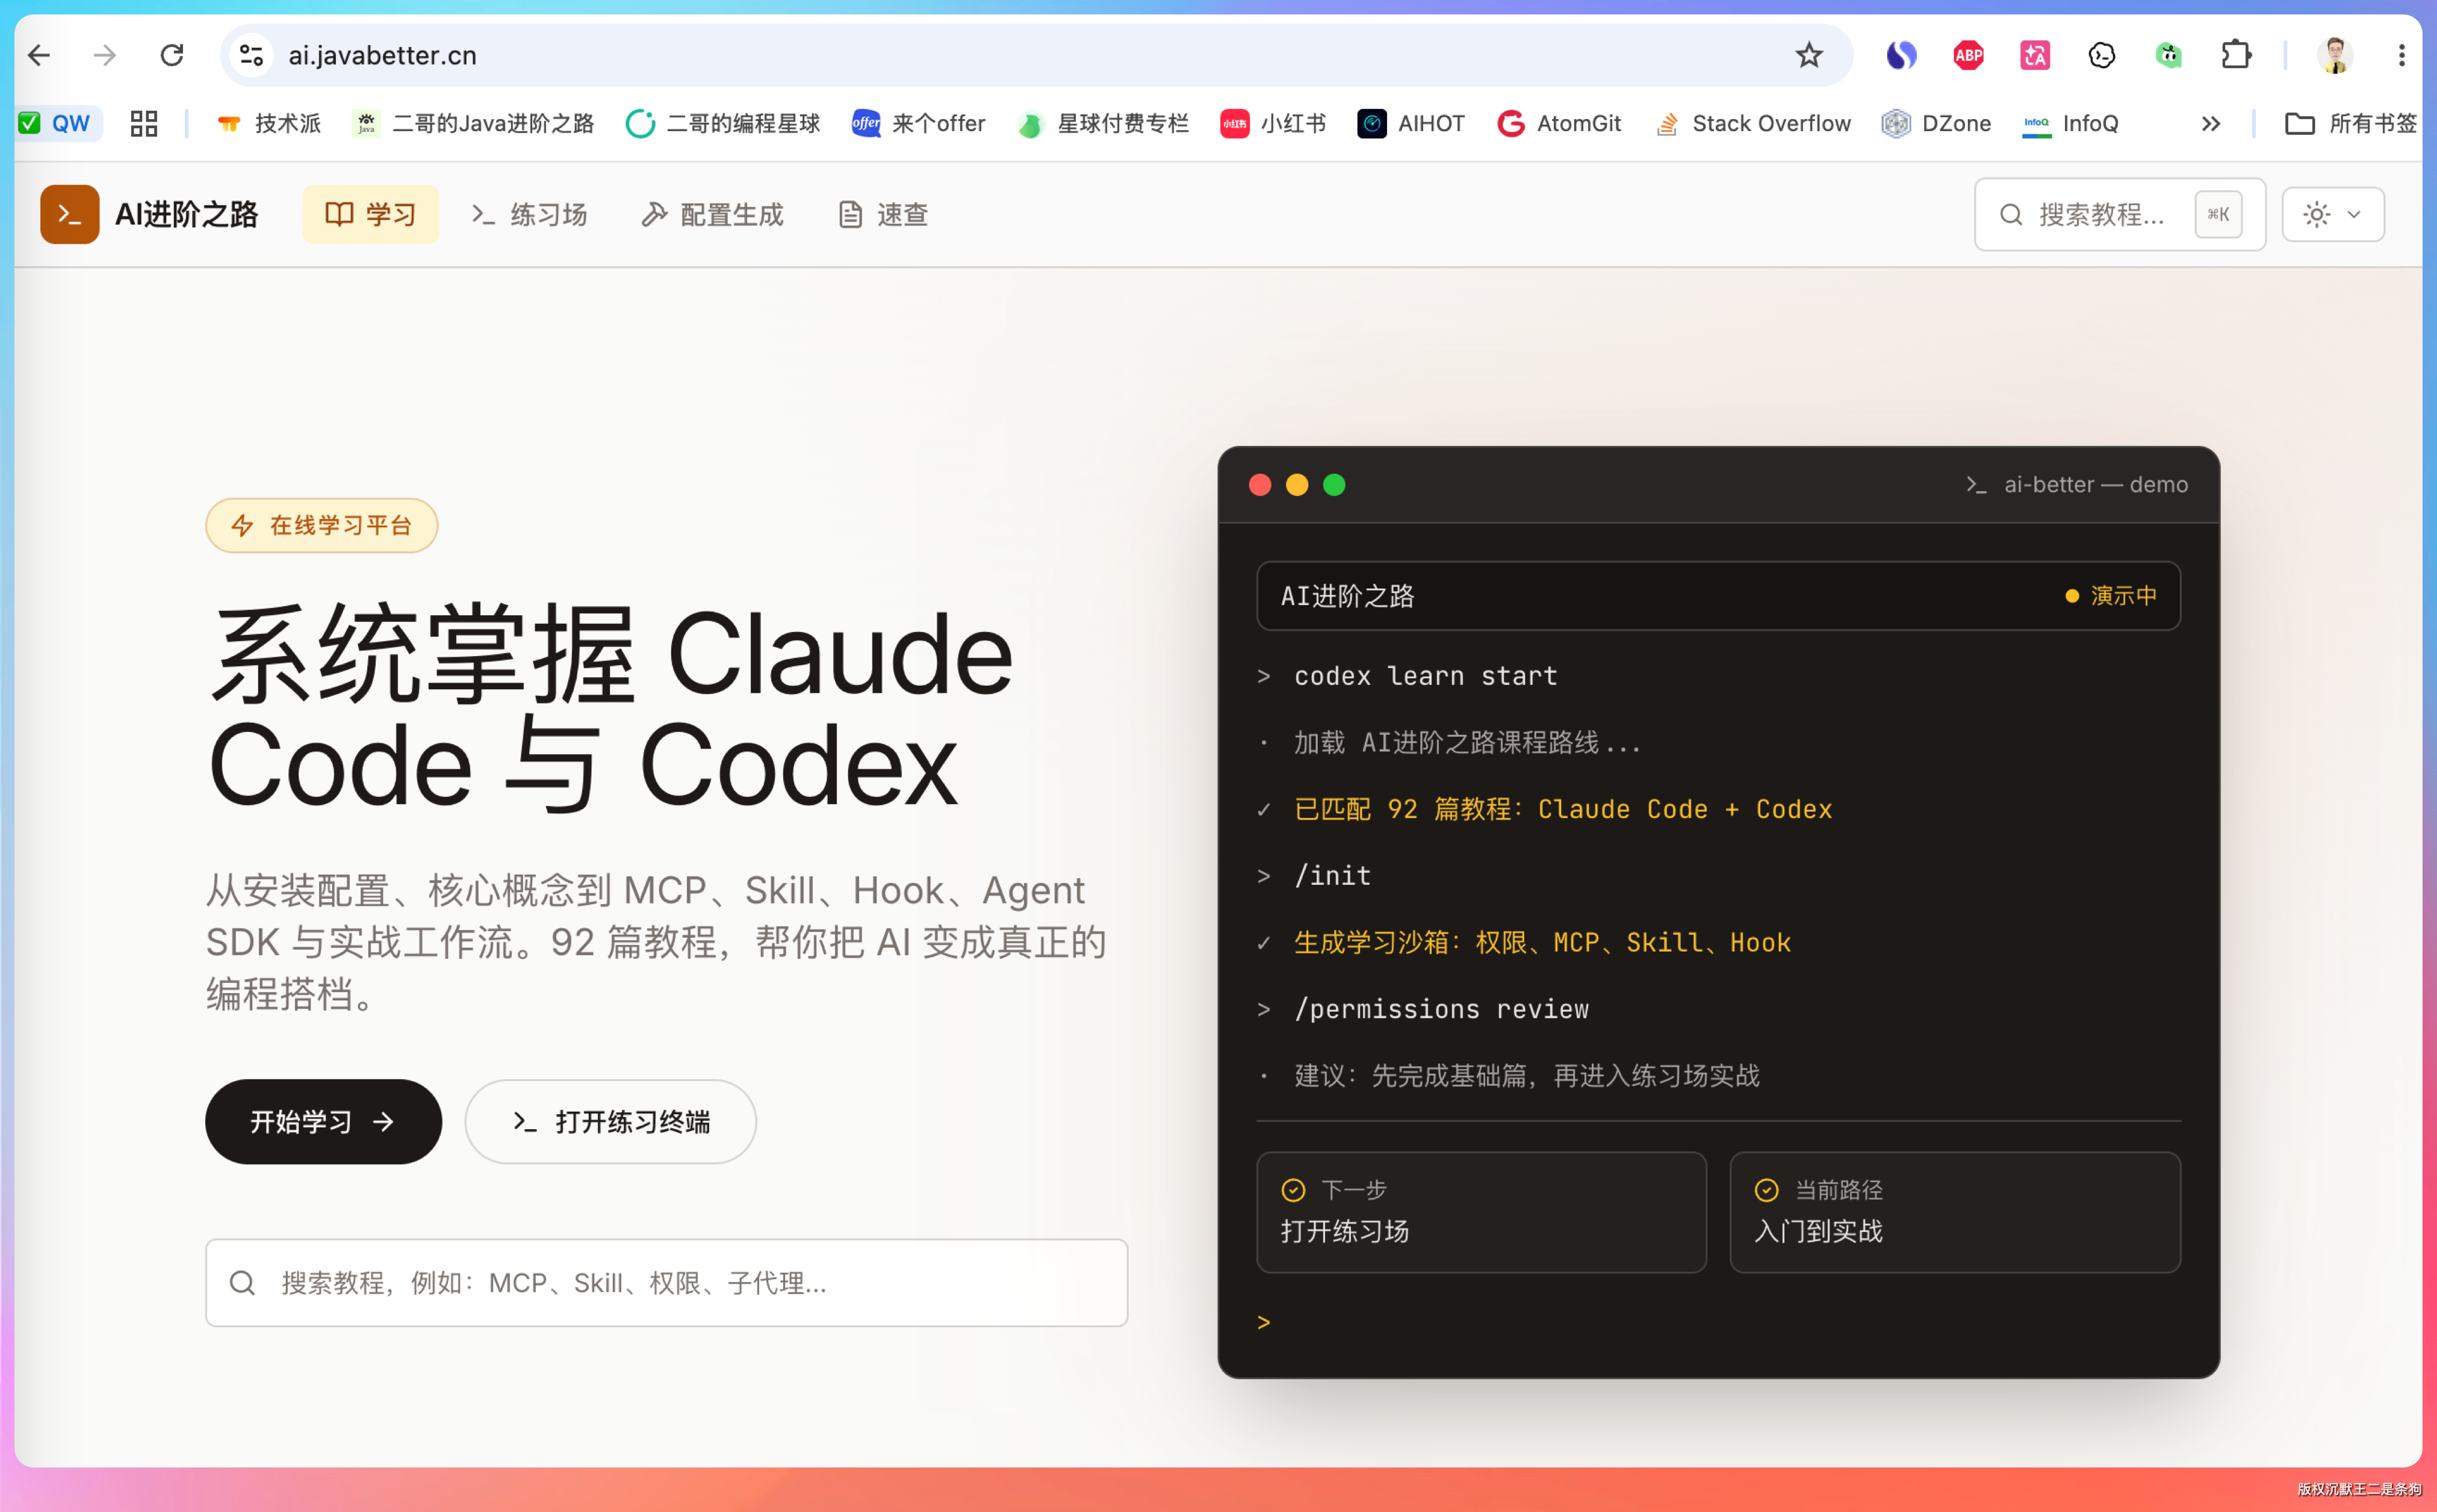Click the red demo terminal window dot
Image resolution: width=2437 pixels, height=1512 pixels.
click(1260, 485)
